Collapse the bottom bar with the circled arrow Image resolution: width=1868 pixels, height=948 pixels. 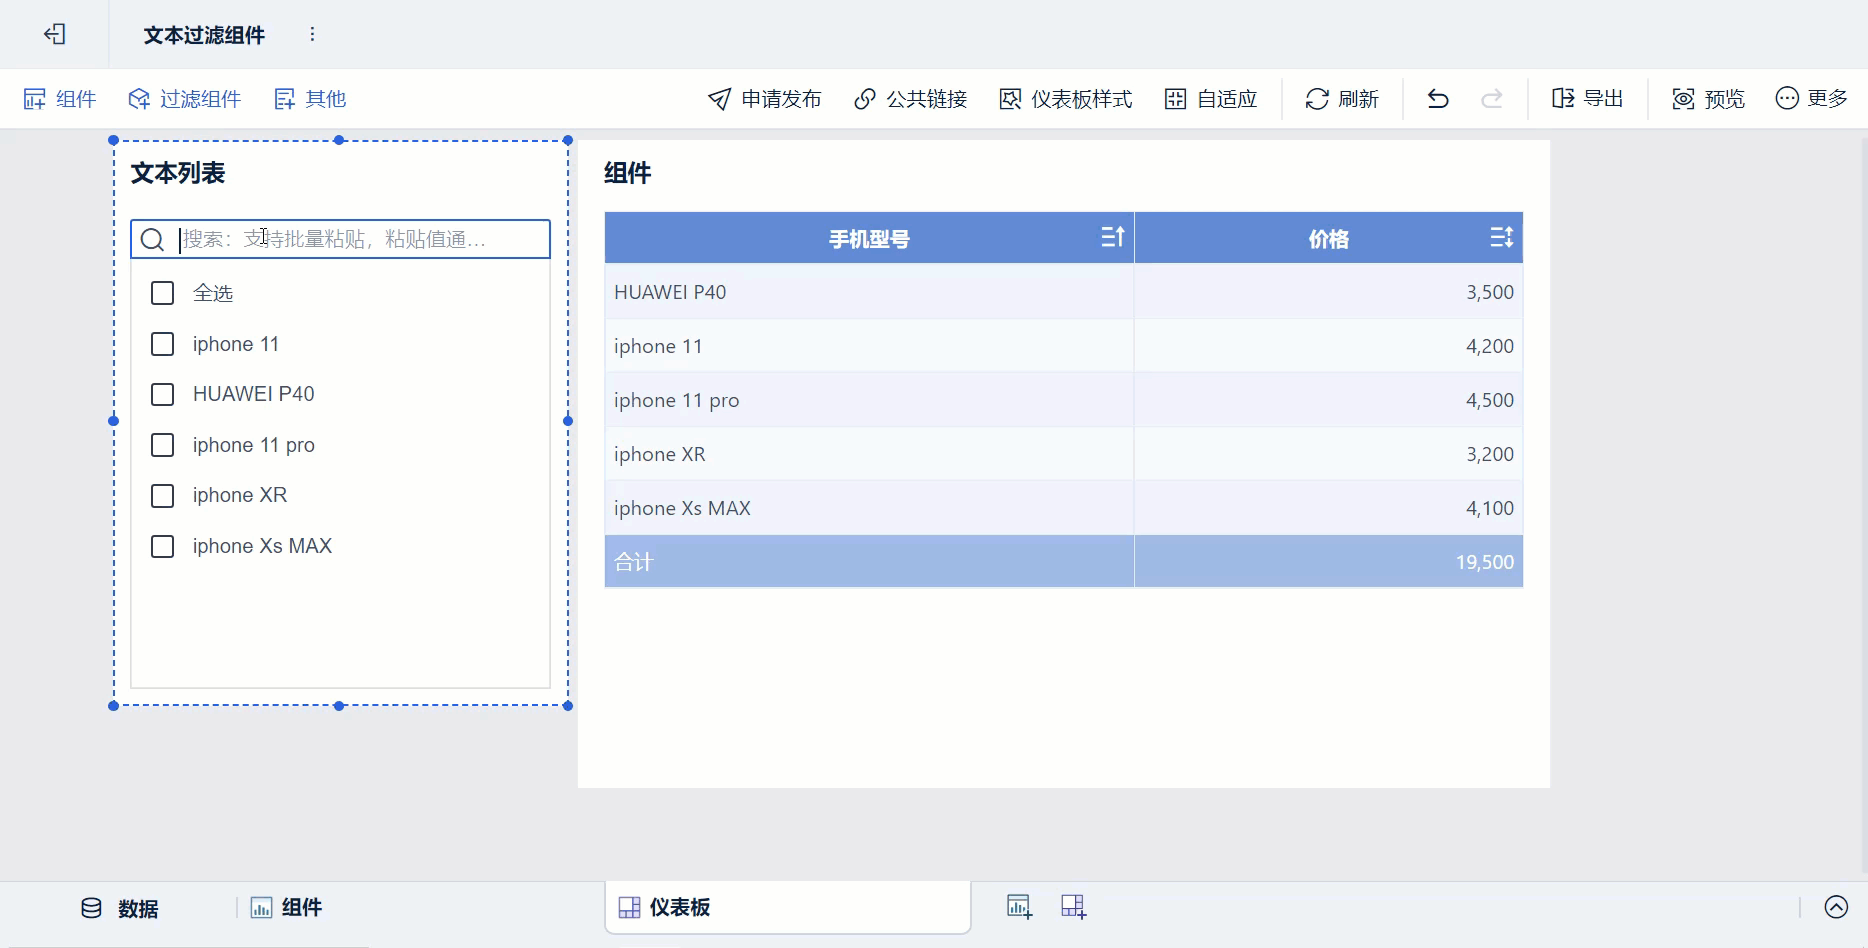point(1836,907)
